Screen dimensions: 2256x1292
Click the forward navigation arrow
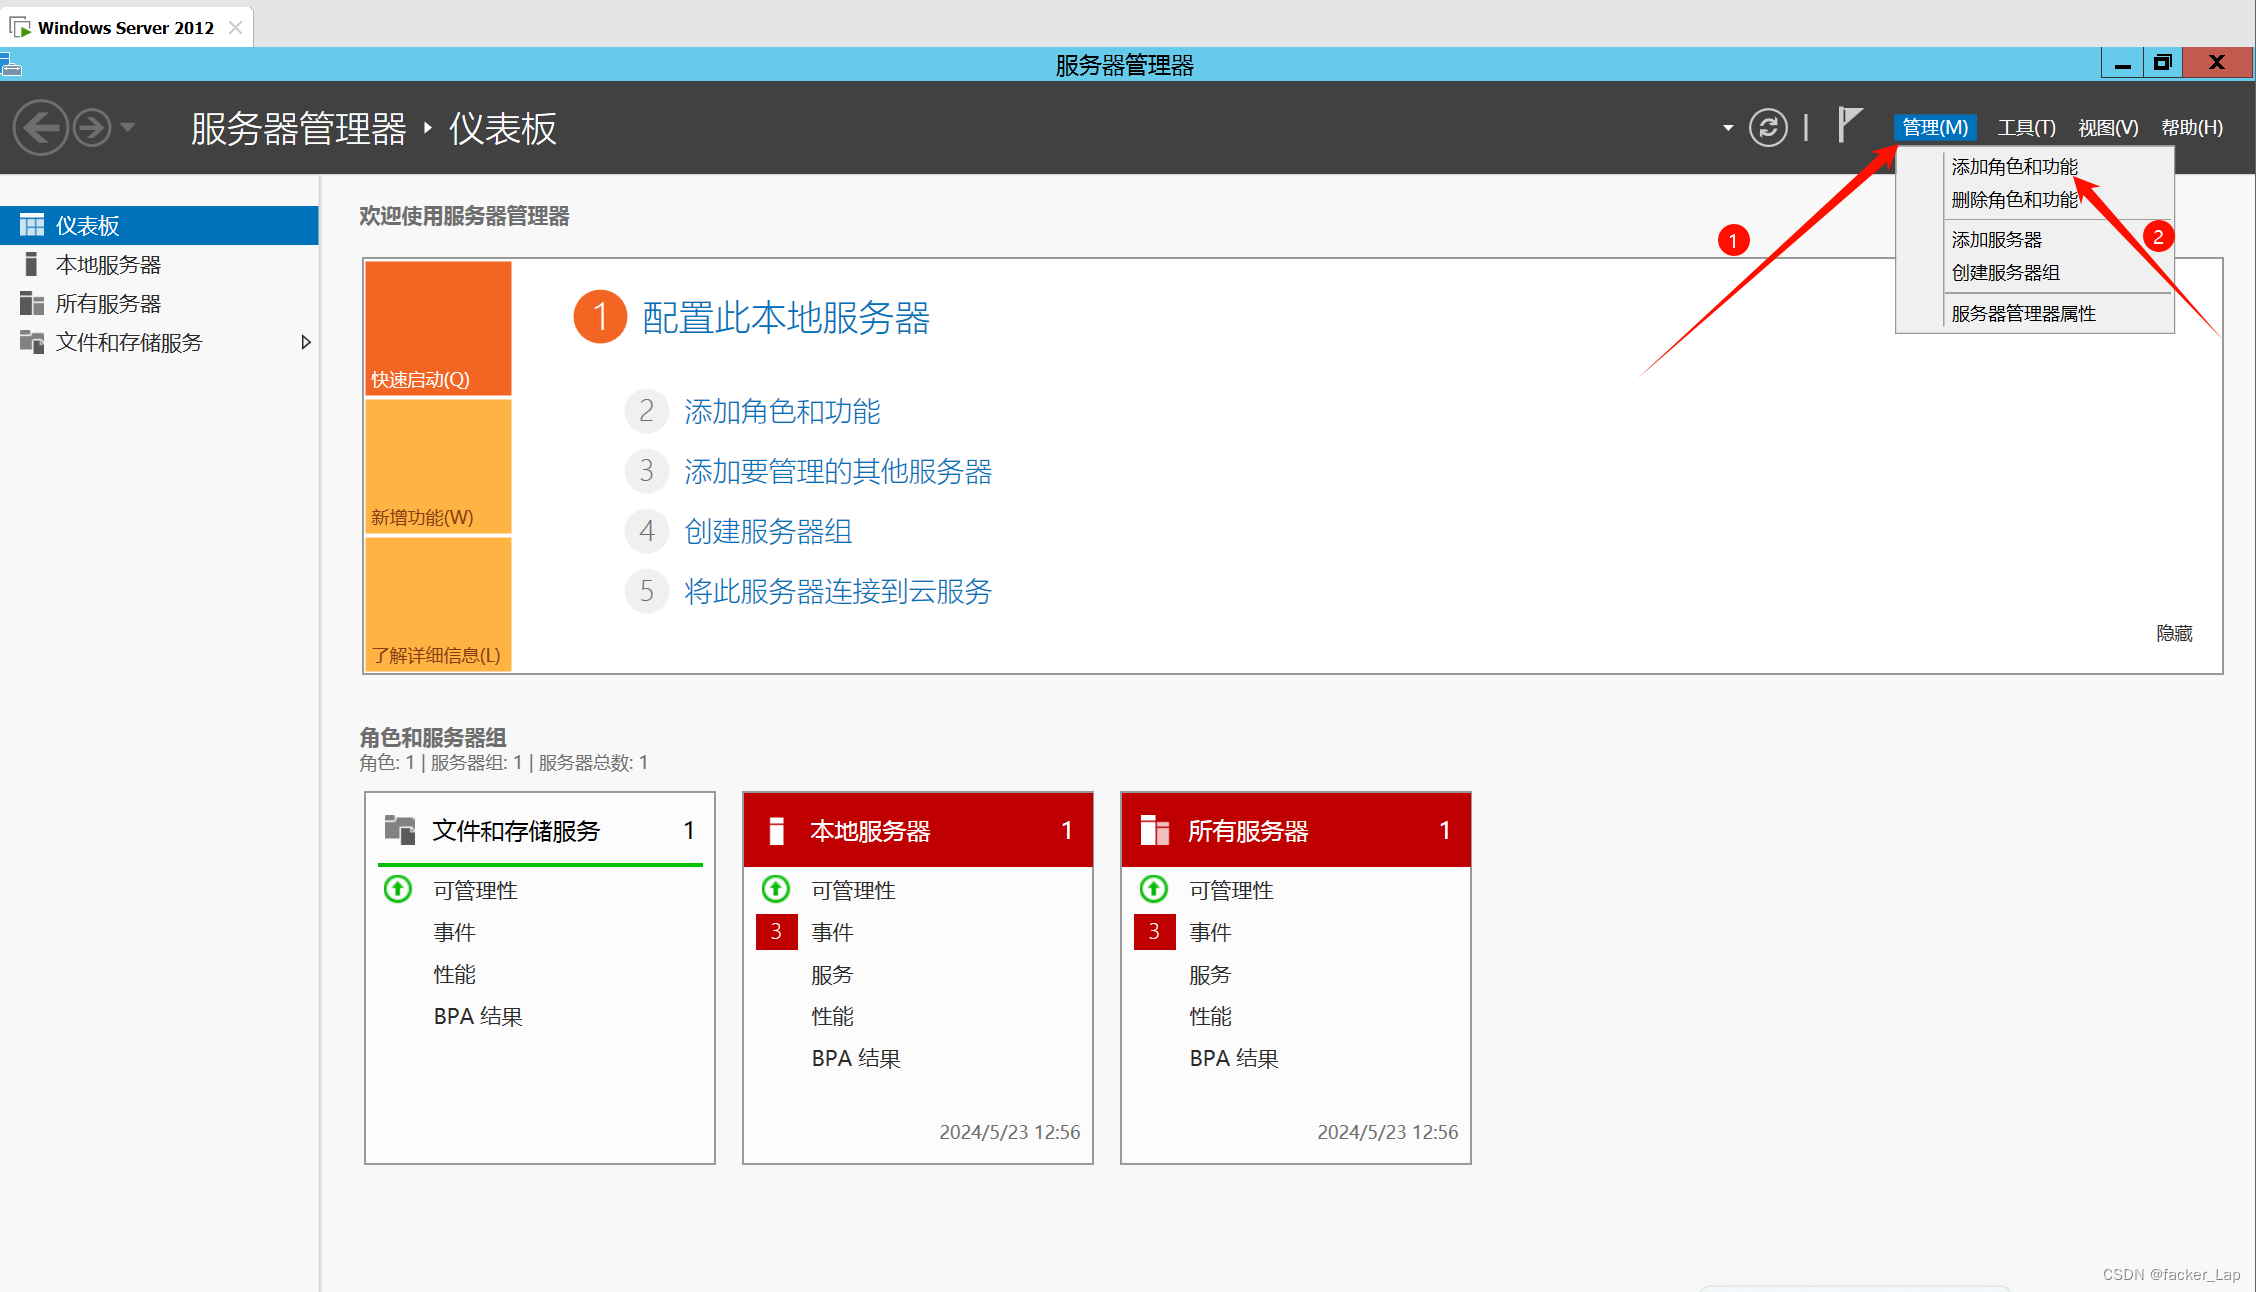[x=92, y=128]
